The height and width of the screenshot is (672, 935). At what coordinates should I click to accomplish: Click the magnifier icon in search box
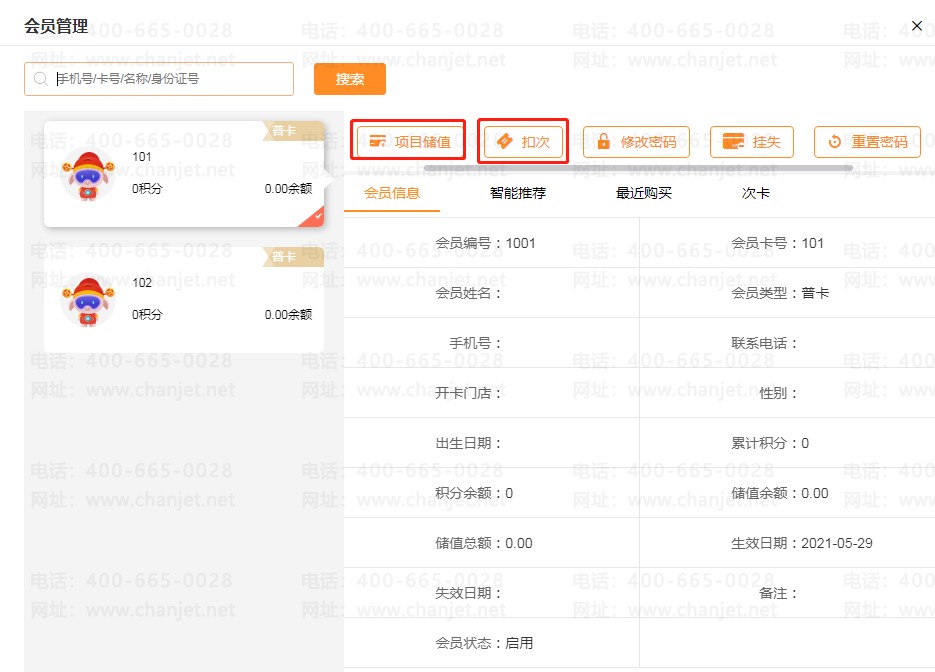point(40,79)
